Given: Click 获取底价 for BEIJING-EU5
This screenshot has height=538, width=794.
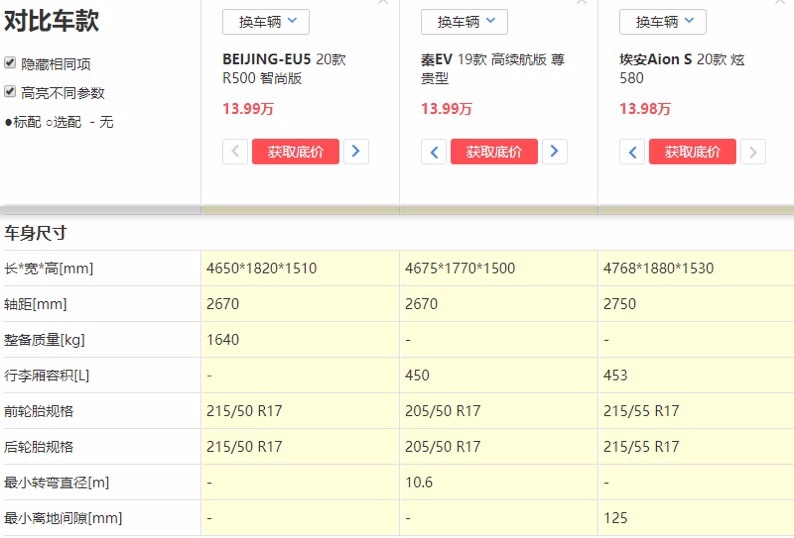Looking at the screenshot, I should pyautogui.click(x=296, y=151).
